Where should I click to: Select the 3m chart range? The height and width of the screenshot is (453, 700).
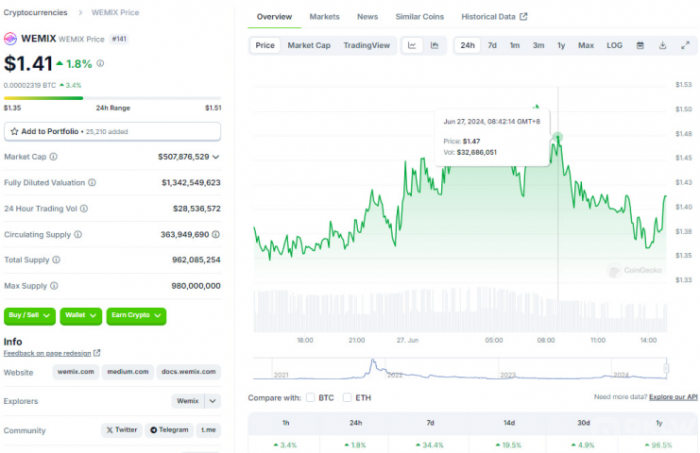[x=538, y=46]
